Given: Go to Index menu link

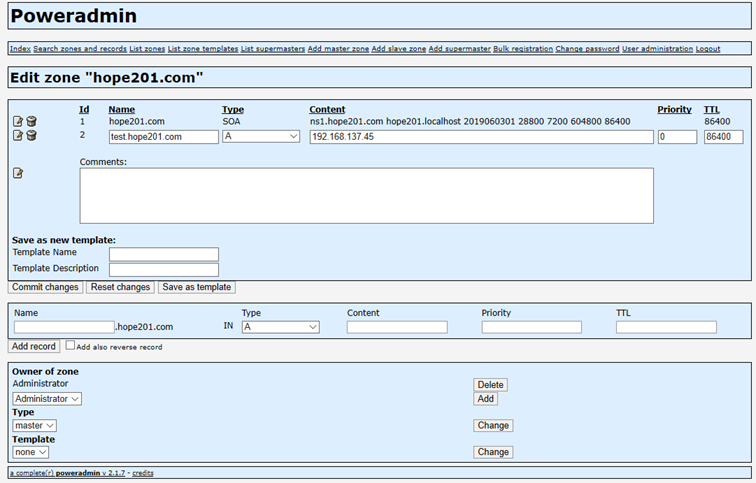Looking at the screenshot, I should pyautogui.click(x=20, y=49).
